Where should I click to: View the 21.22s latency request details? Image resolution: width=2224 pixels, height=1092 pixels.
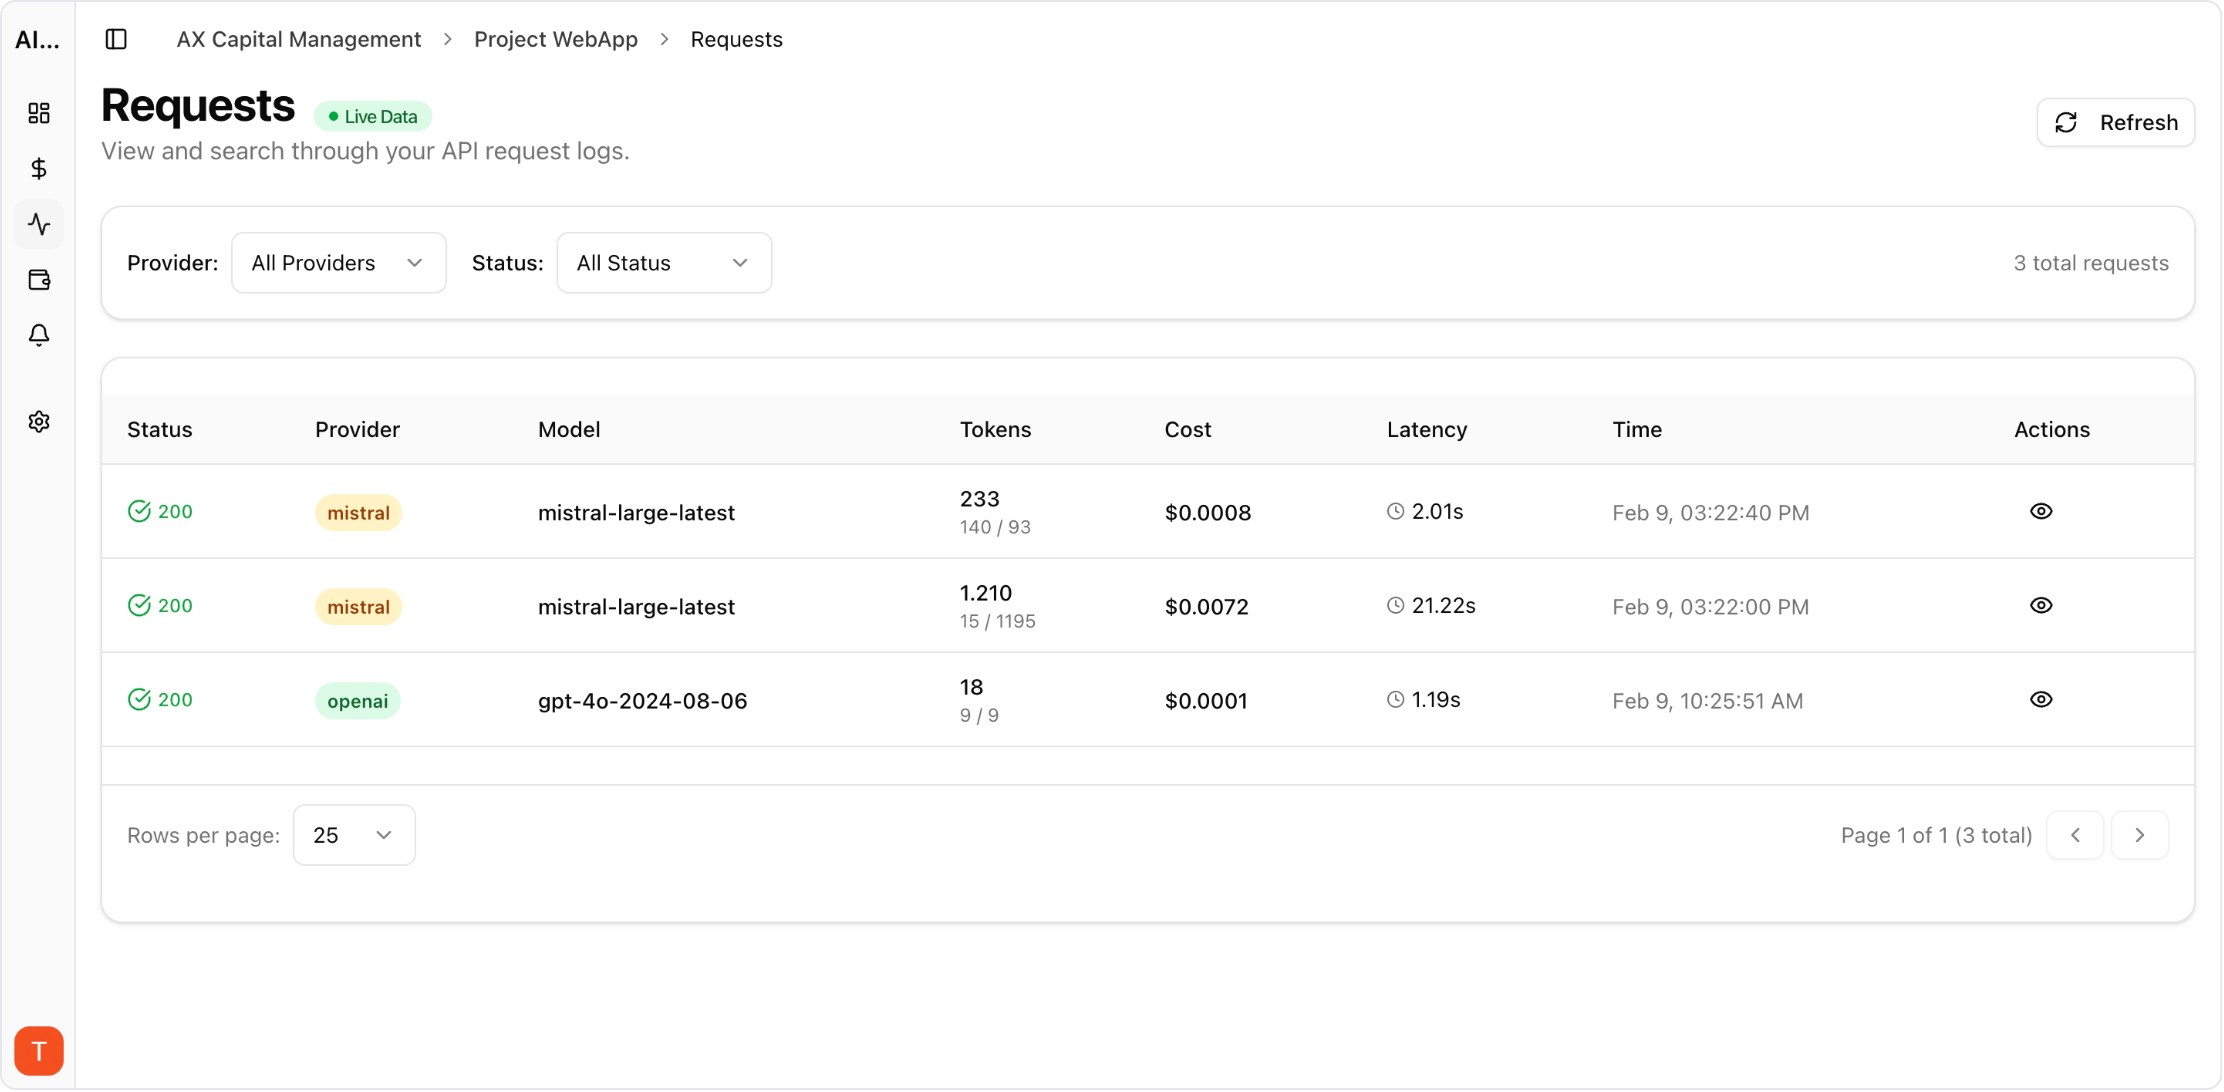click(2041, 605)
